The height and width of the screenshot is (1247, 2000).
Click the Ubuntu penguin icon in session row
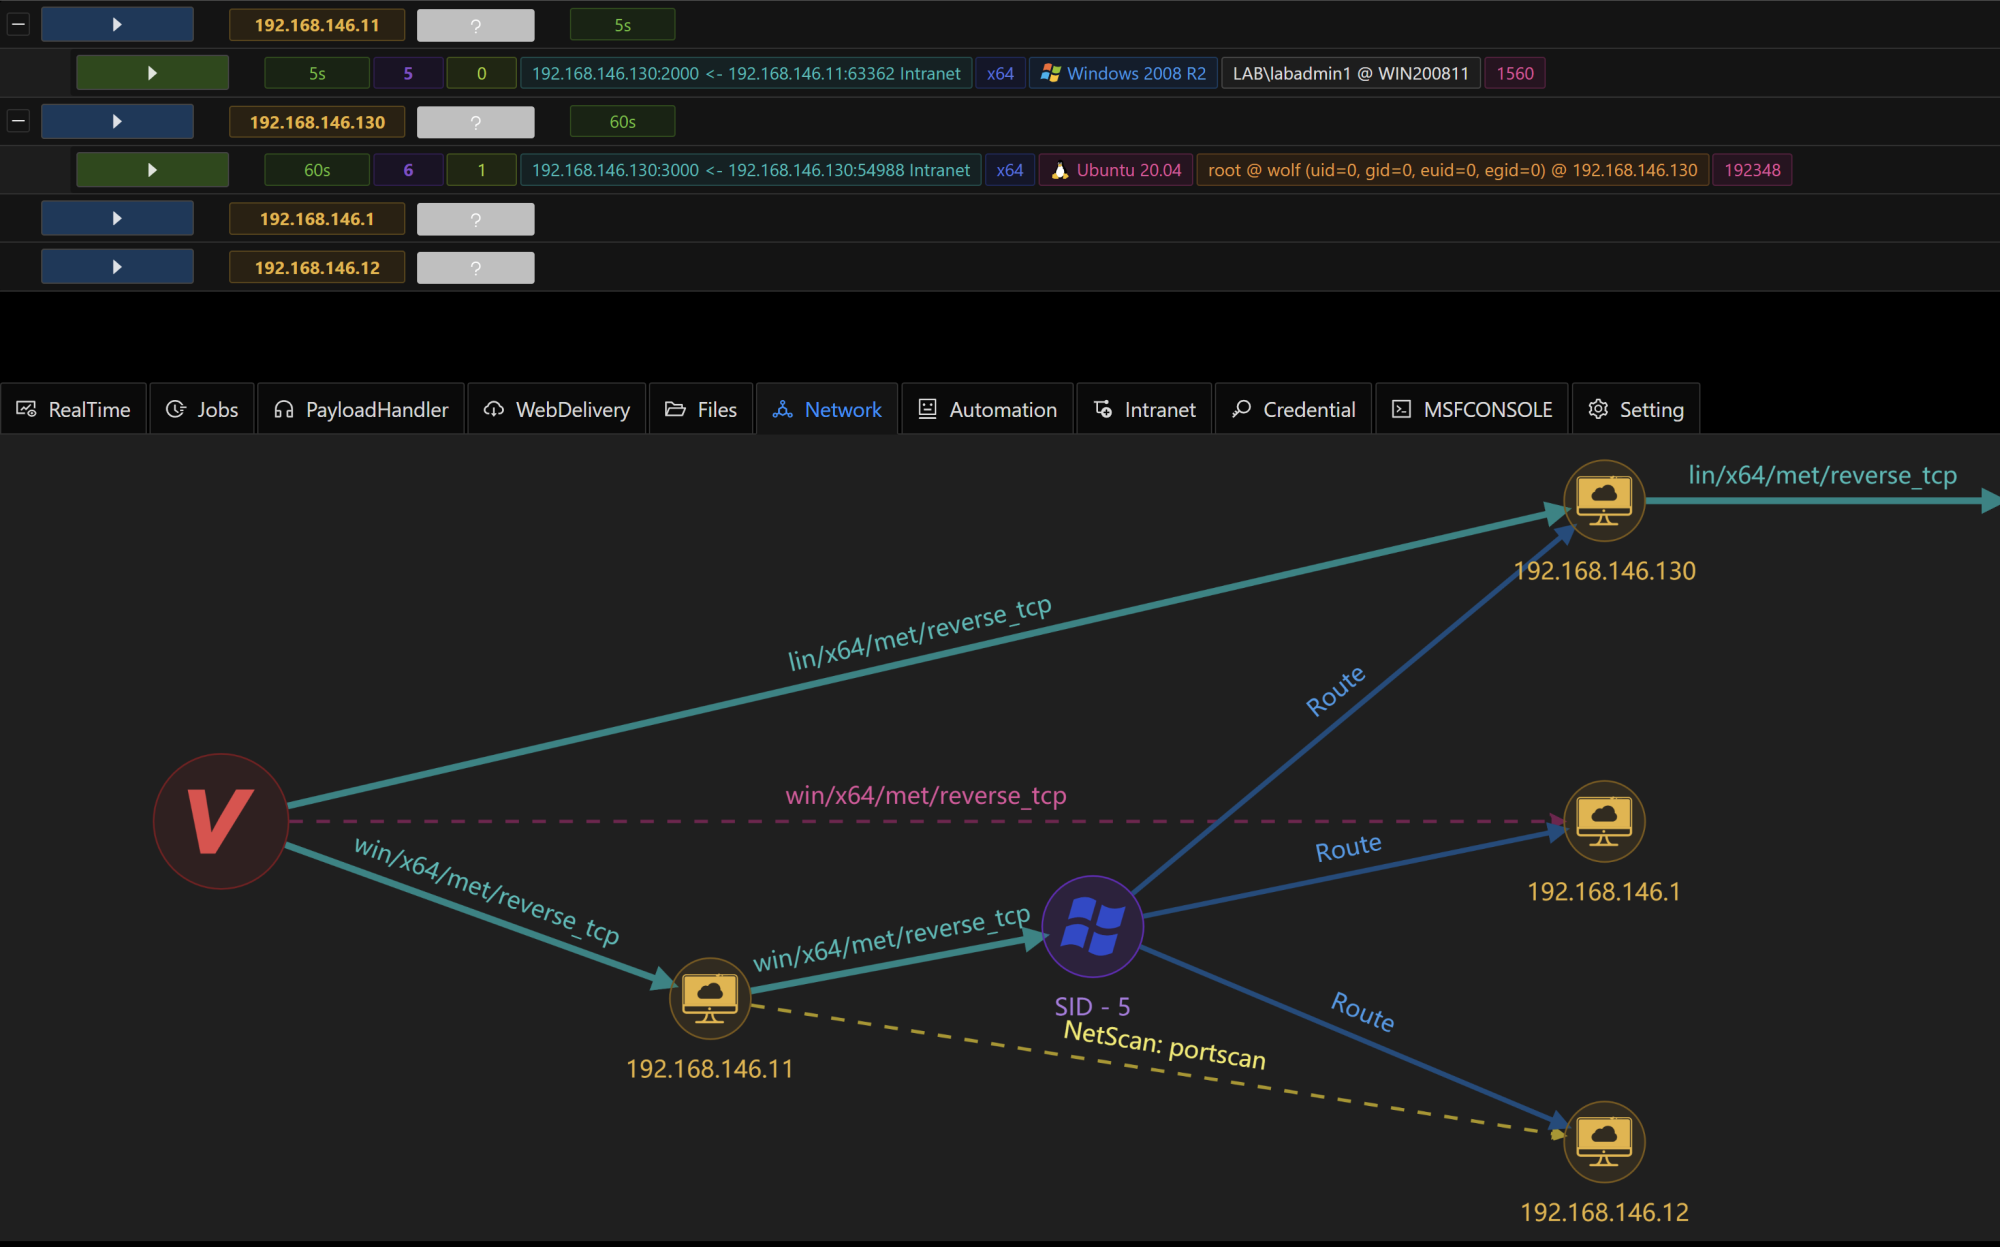(x=1060, y=170)
